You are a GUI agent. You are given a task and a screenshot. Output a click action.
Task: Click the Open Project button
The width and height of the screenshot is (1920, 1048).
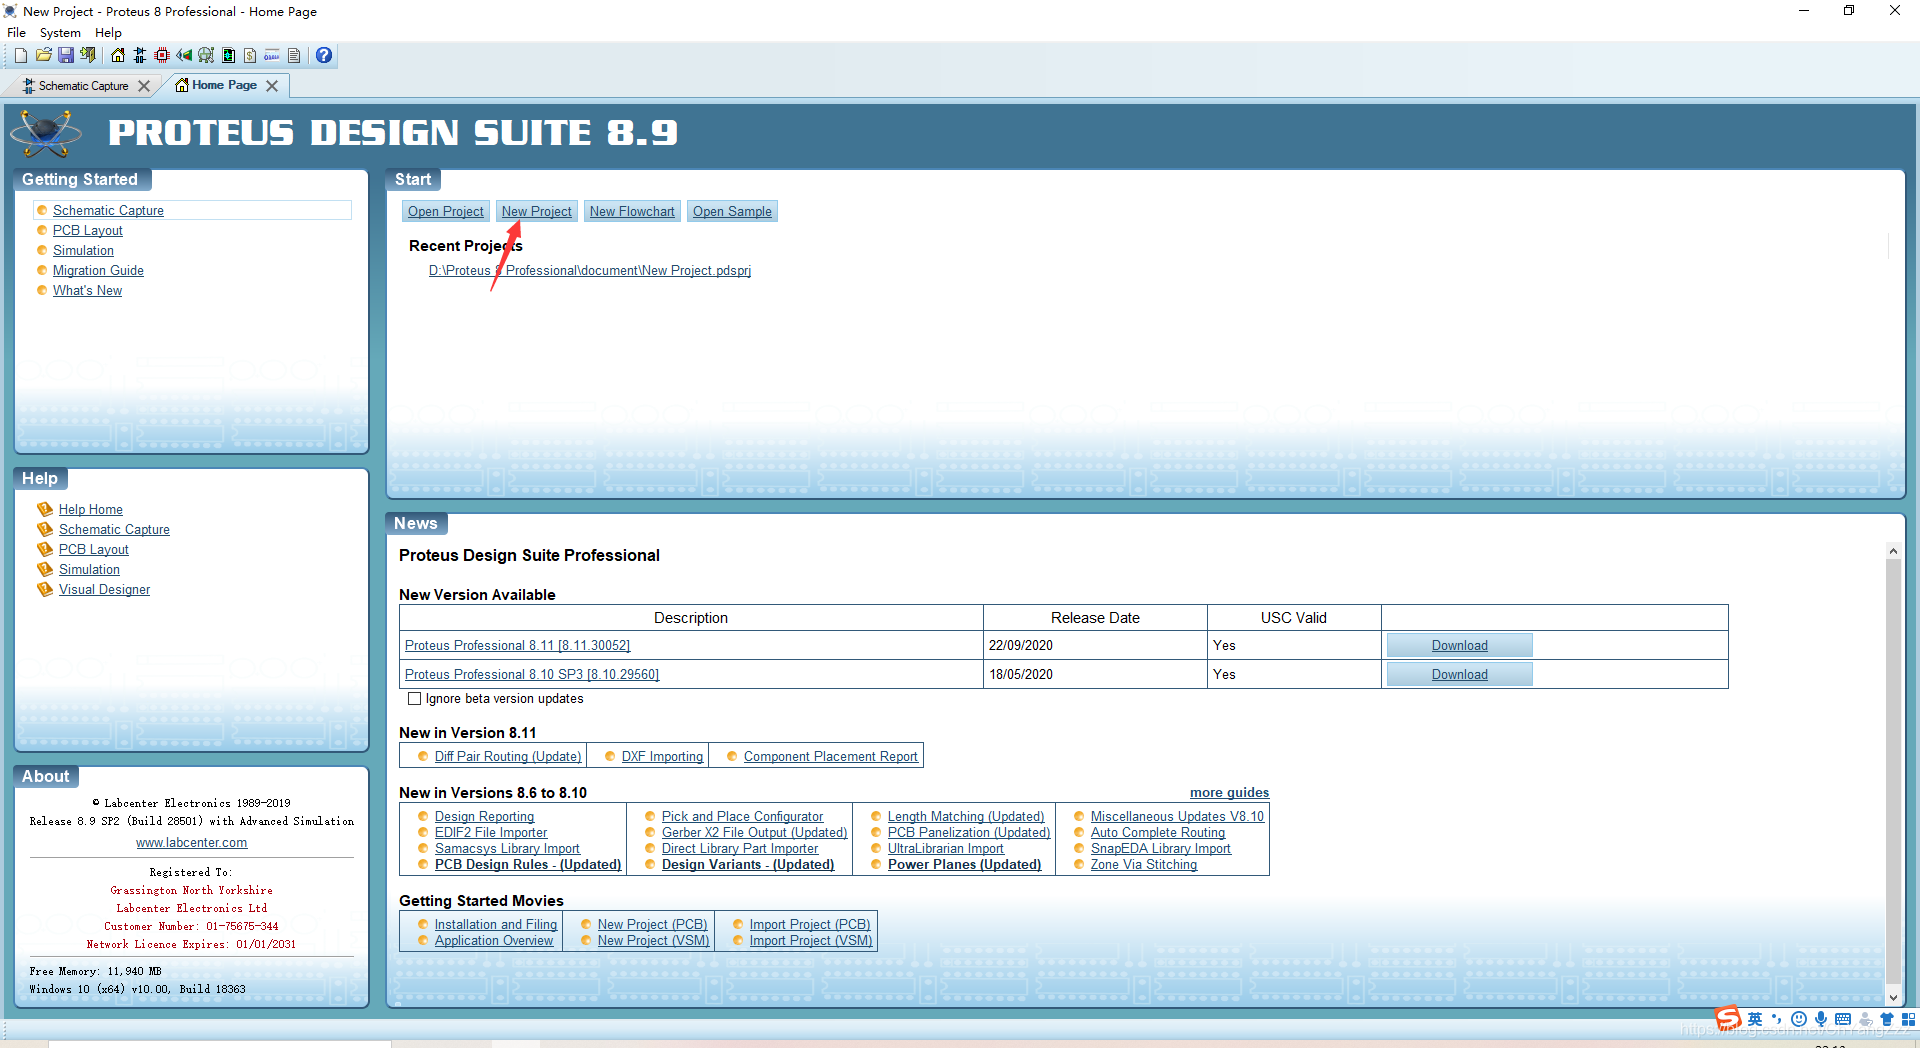[x=445, y=211]
